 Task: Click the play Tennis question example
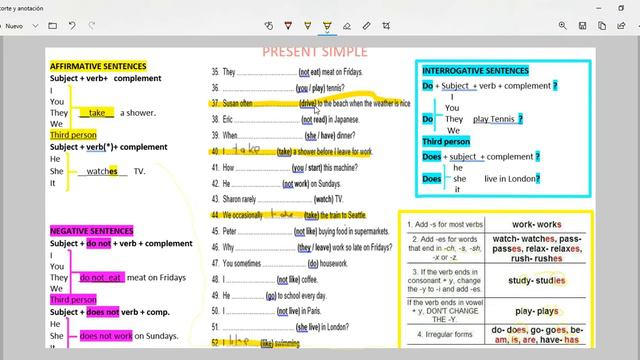point(498,119)
